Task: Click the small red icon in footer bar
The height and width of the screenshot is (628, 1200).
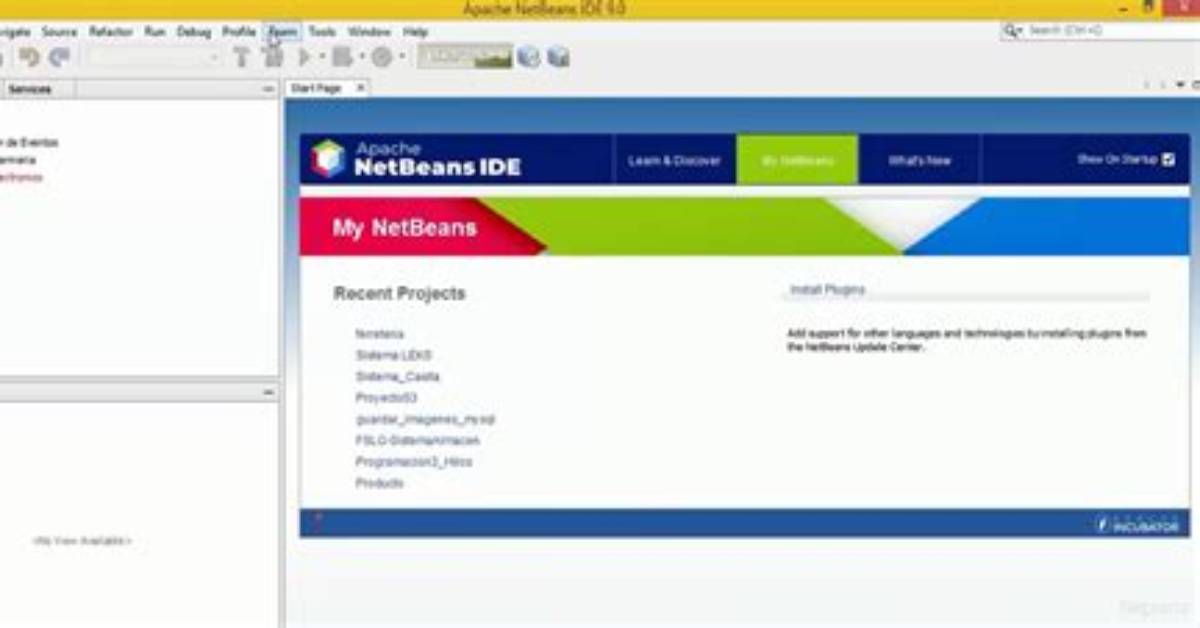Action: (318, 519)
